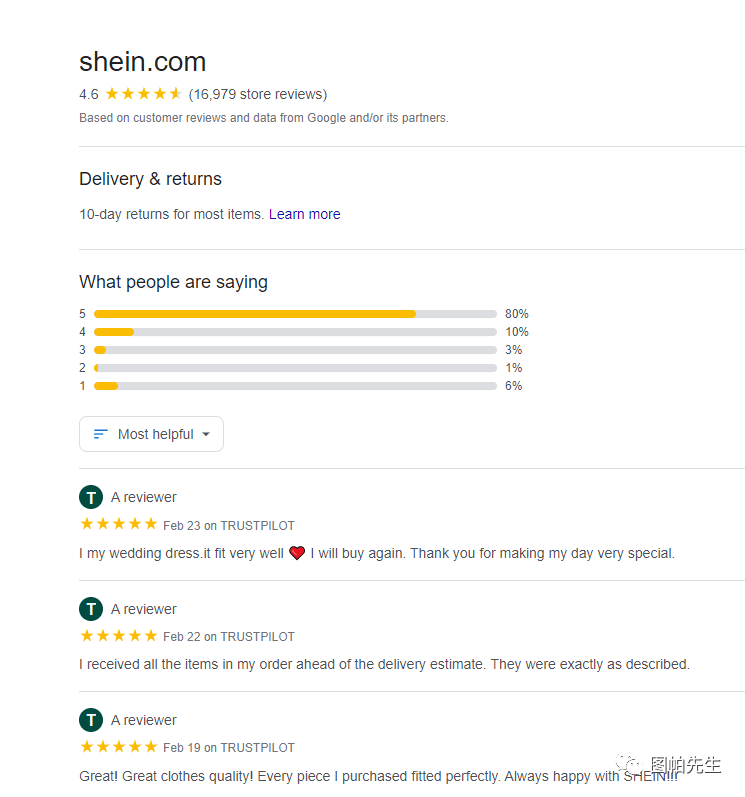Click the 4.6 star rating beside store reviews
Image resolution: width=745 pixels, height=797 pixels.
click(x=143, y=94)
